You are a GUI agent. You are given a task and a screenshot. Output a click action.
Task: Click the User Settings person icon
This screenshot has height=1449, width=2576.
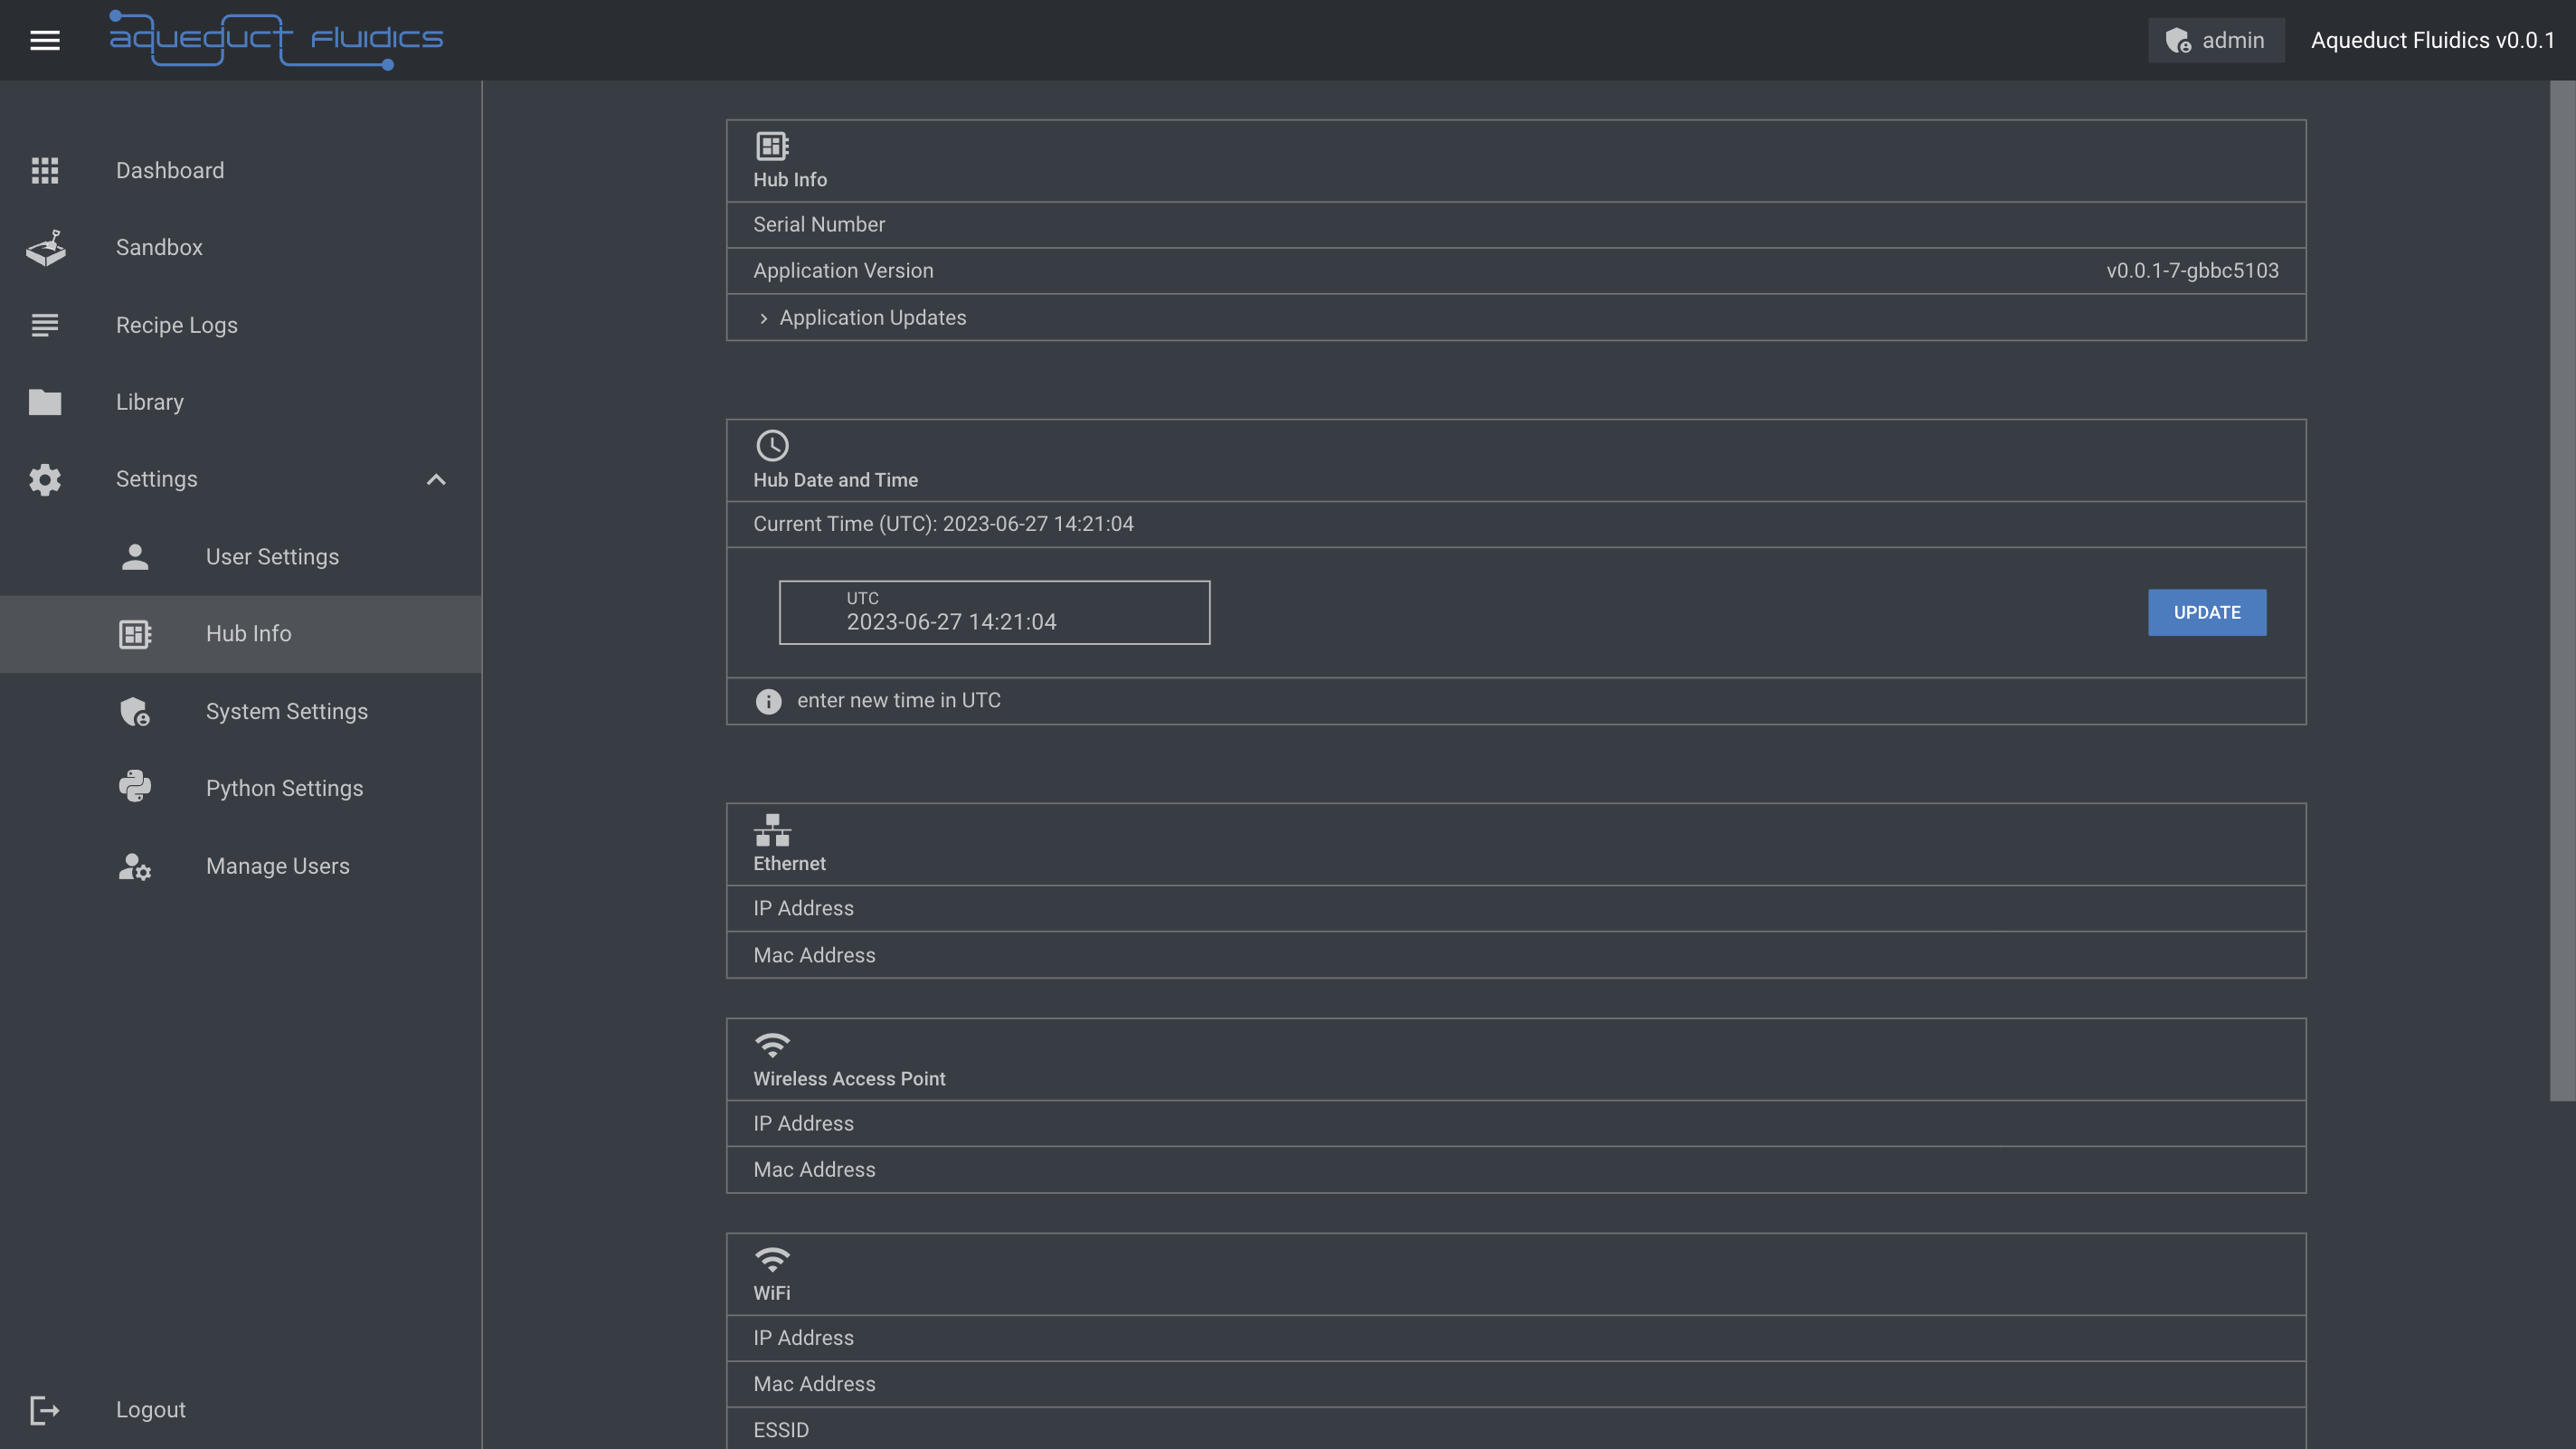[135, 557]
